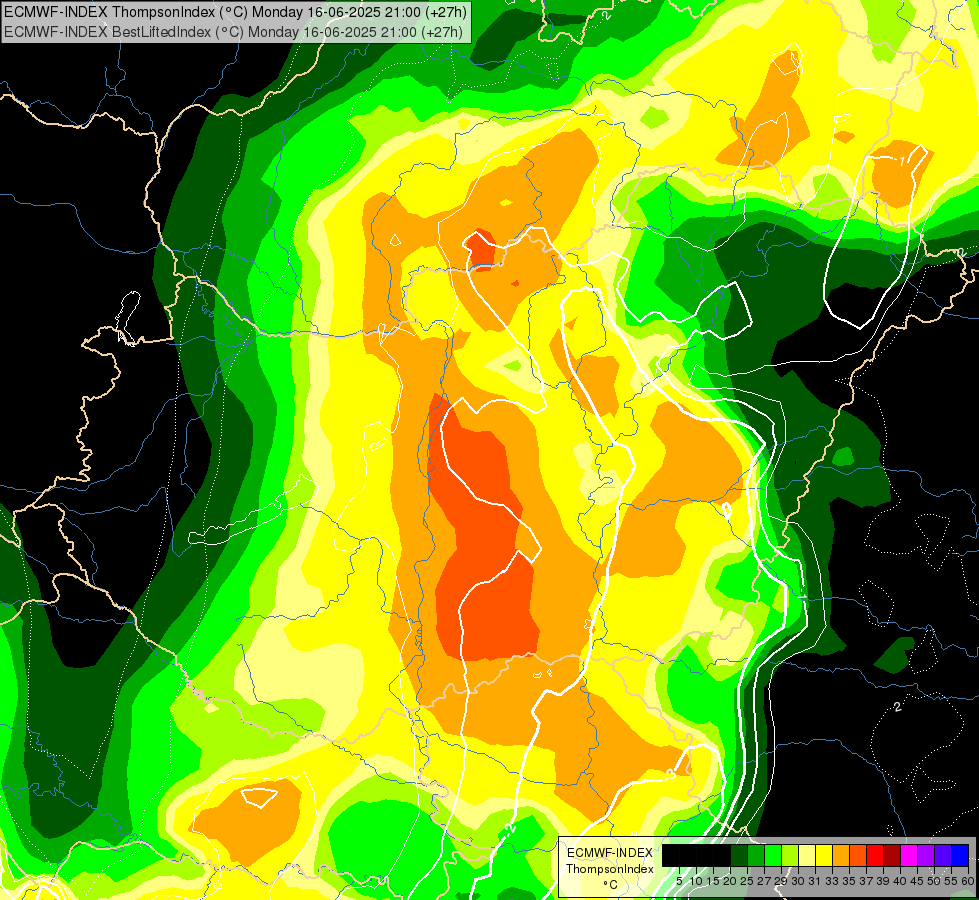This screenshot has height=900, width=979.
Task: Select the medium green 25–27 legend swatch
Action: 756,855
